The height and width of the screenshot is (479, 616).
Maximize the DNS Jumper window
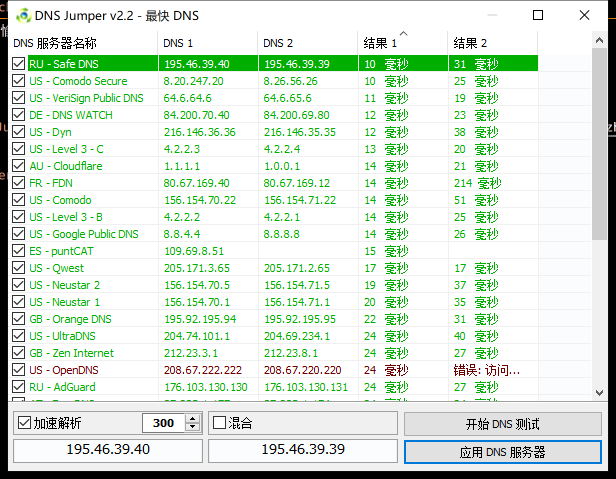point(538,15)
